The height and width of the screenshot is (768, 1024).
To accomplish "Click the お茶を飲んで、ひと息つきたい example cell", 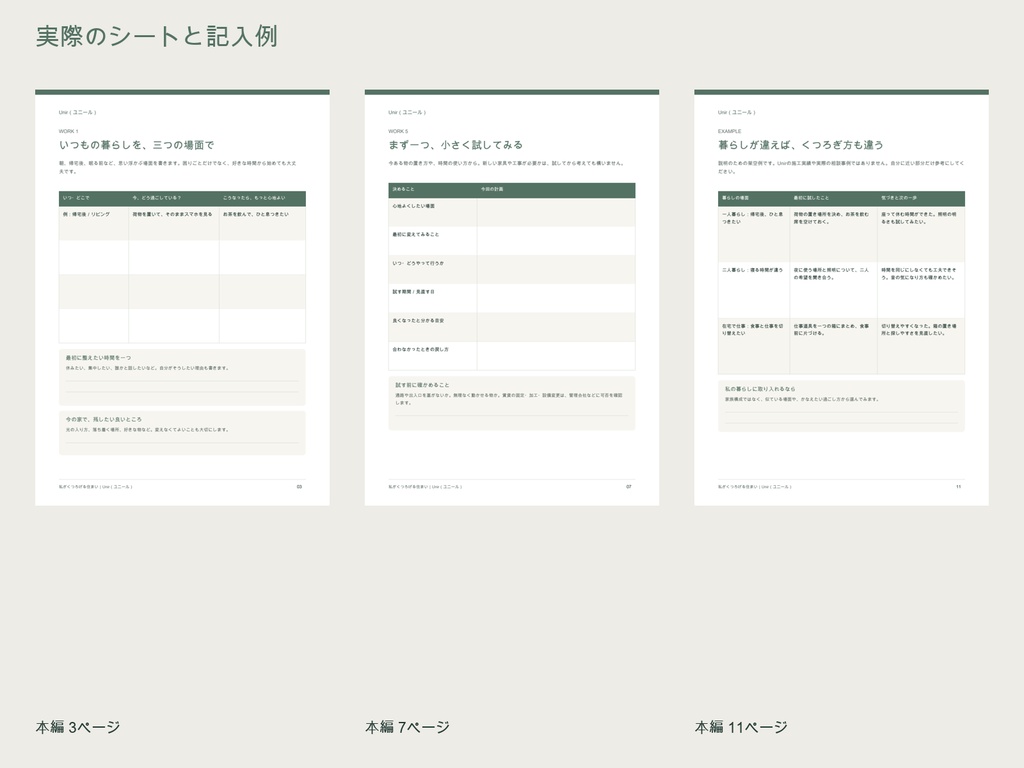I will point(263,223).
